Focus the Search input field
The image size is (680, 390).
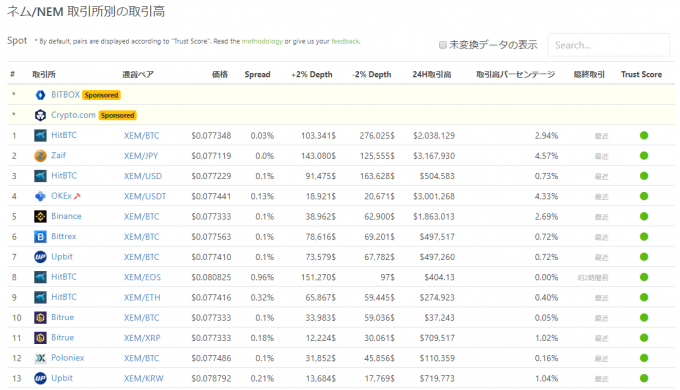click(x=609, y=45)
